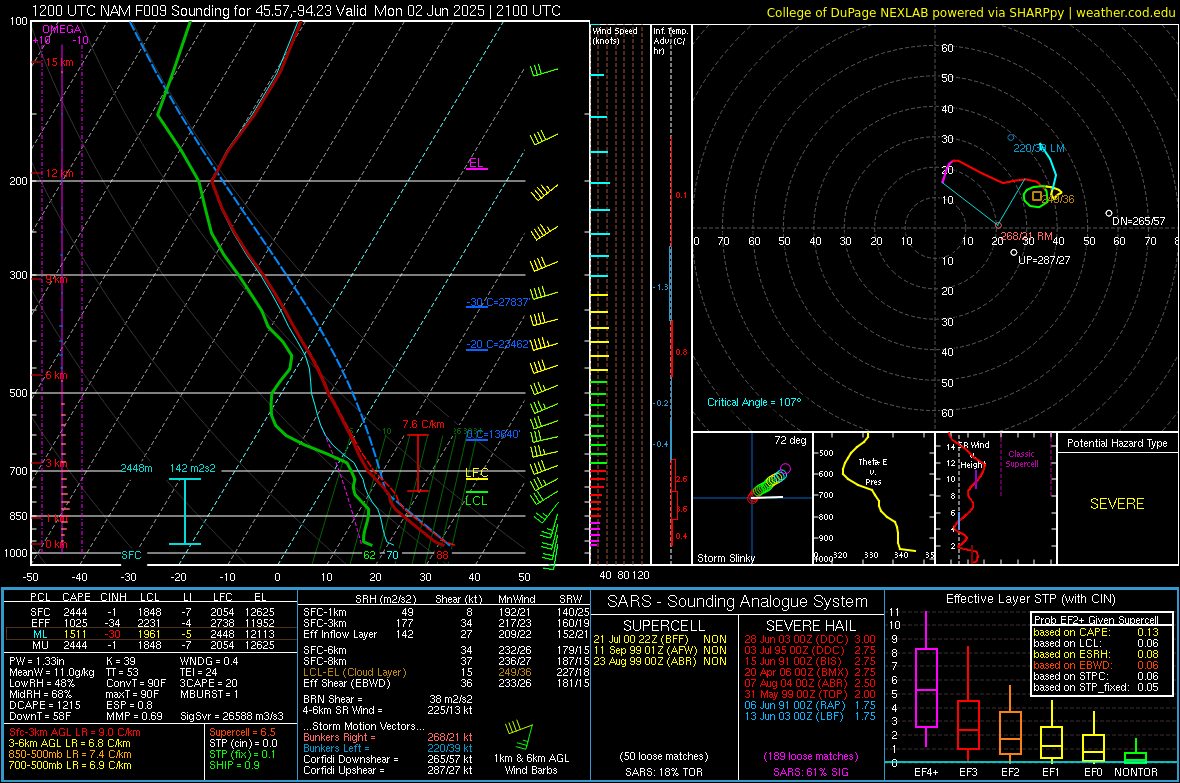Viewport: 1180px width, 783px height.
Task: Click the Theta-E v. Pres label
Action: (x=873, y=471)
